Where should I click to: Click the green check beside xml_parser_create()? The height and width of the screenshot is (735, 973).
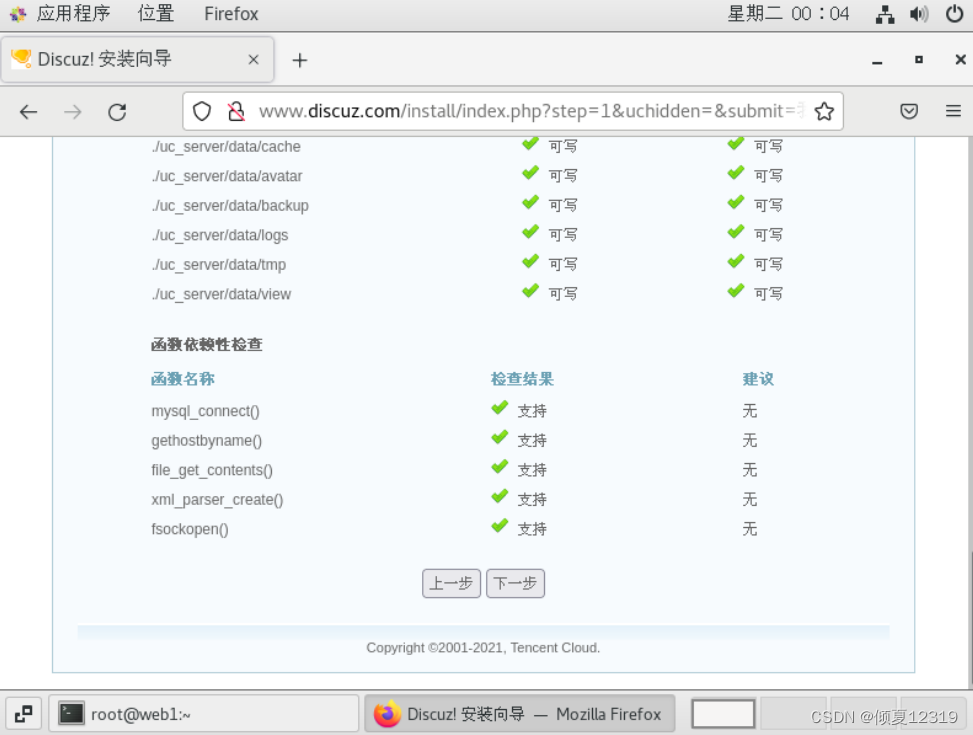500,497
